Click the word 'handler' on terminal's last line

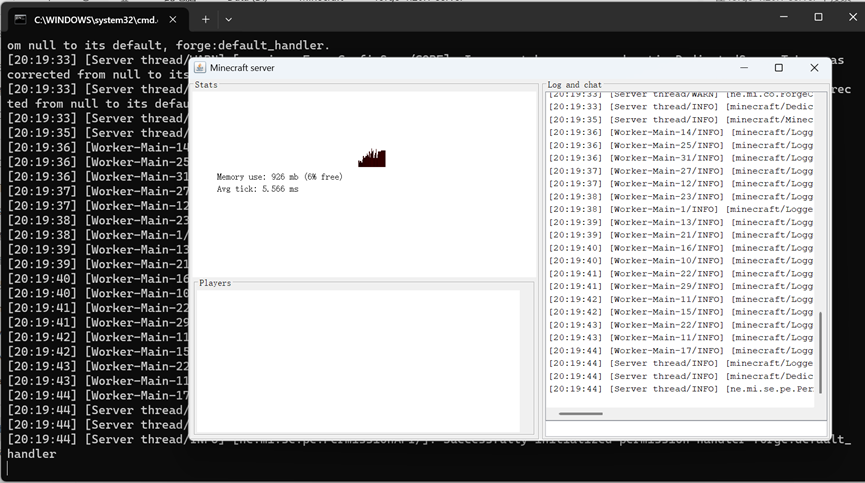[31, 454]
